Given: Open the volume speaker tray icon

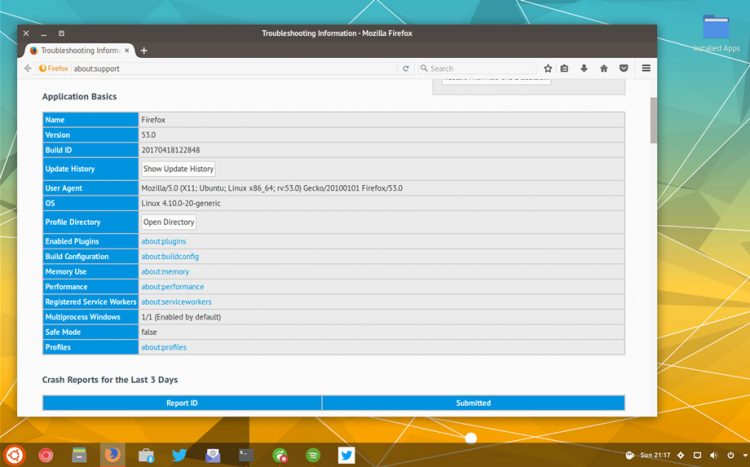Looking at the screenshot, I should pos(714,455).
